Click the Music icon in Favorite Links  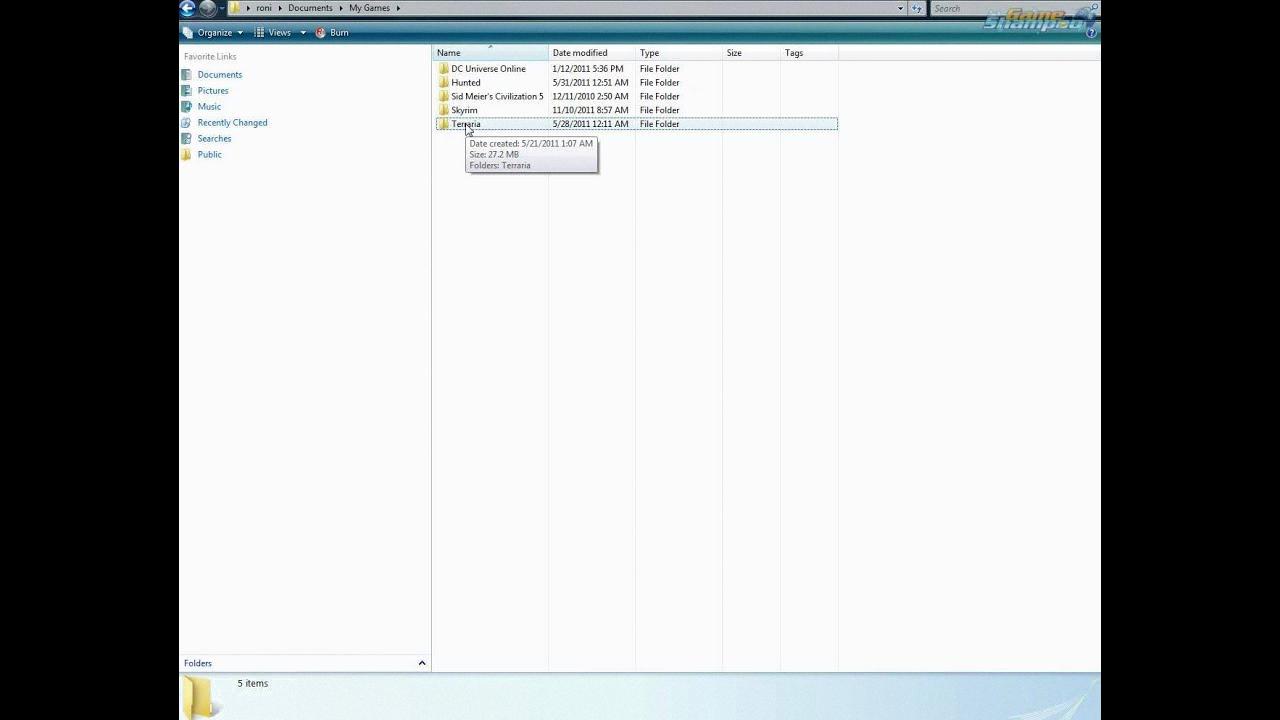coord(186,107)
